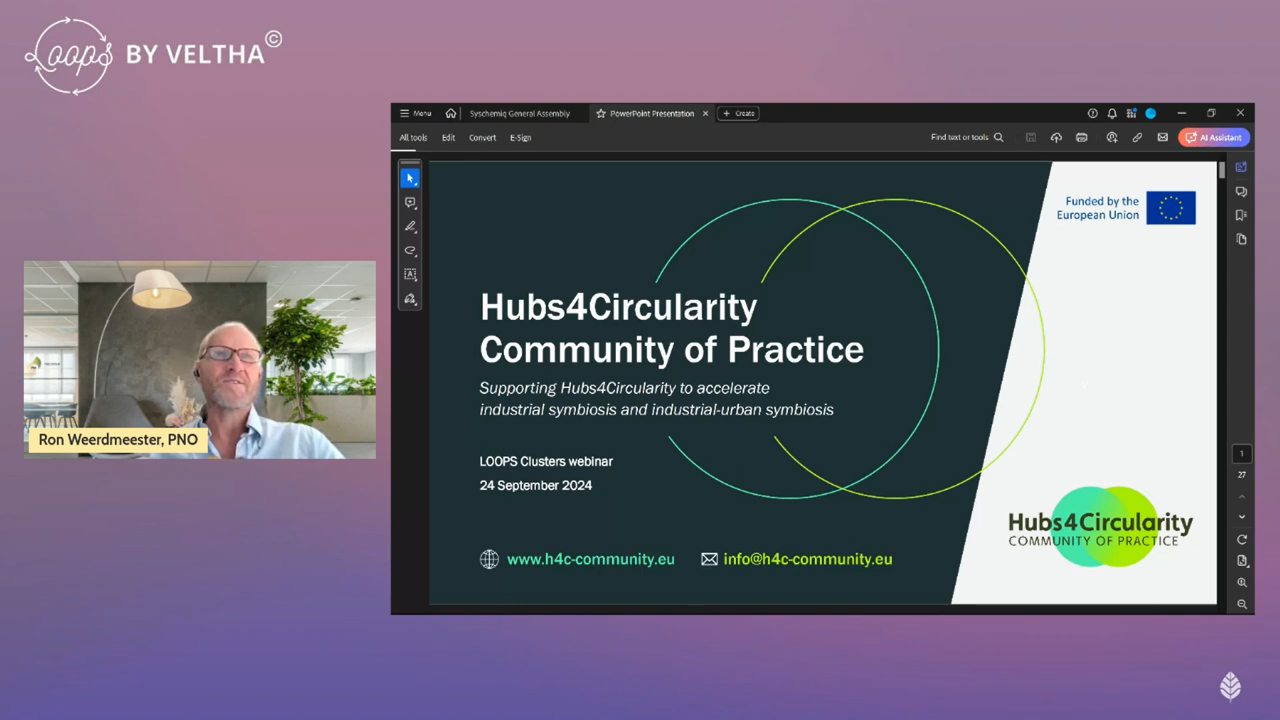
Task: Star the PowerPoint Presentation document
Action: (x=601, y=113)
